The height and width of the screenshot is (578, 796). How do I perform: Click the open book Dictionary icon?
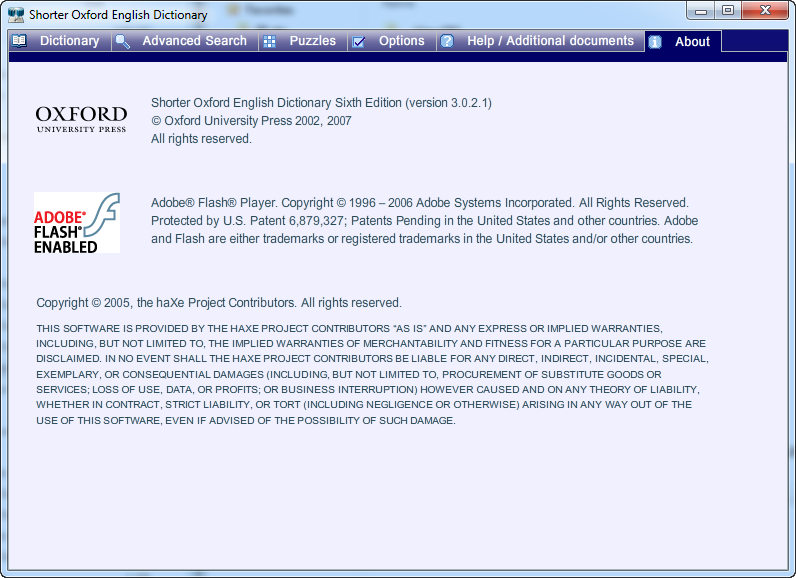[19, 41]
